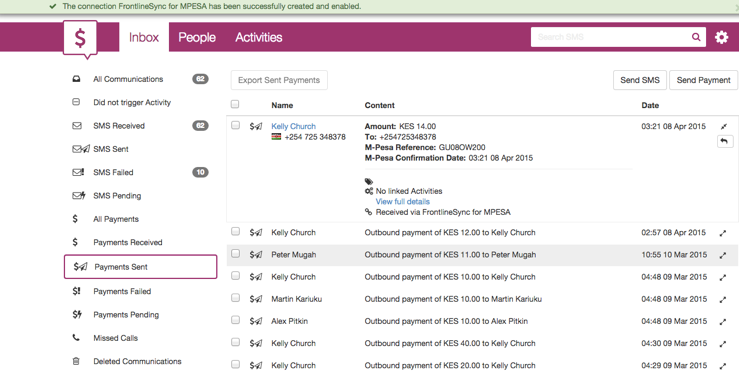Click the SMS Failed envelope icon
This screenshot has height=376, width=739.
[78, 172]
